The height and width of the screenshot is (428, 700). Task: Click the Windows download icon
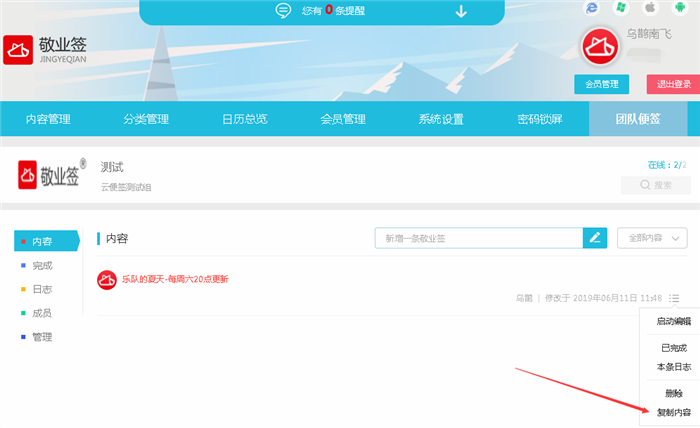[620, 8]
